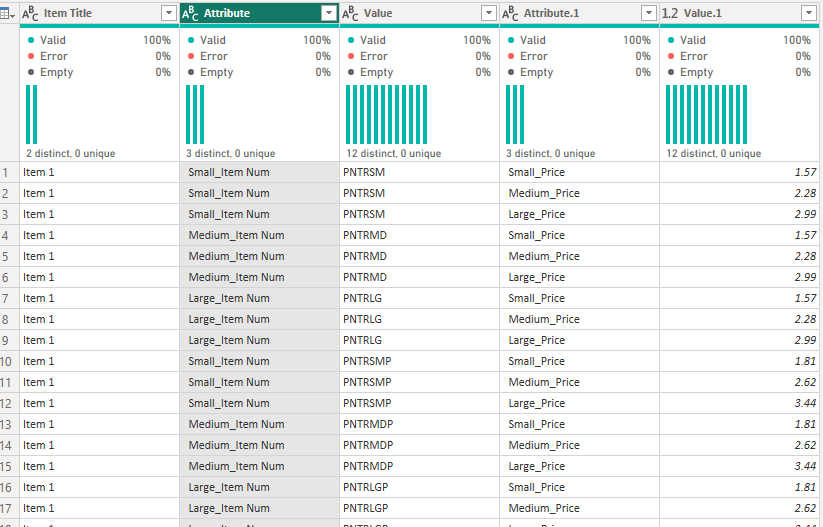The image size is (823, 527).
Task: Click 'Medium_Price' cell in row 17
Action: click(579, 508)
